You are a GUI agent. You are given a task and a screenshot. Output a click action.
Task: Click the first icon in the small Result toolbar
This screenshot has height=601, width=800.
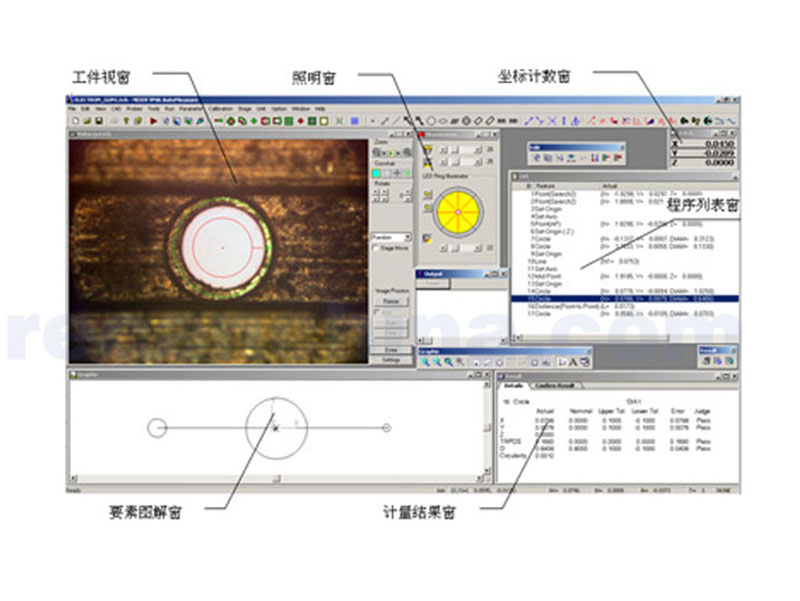tap(707, 361)
